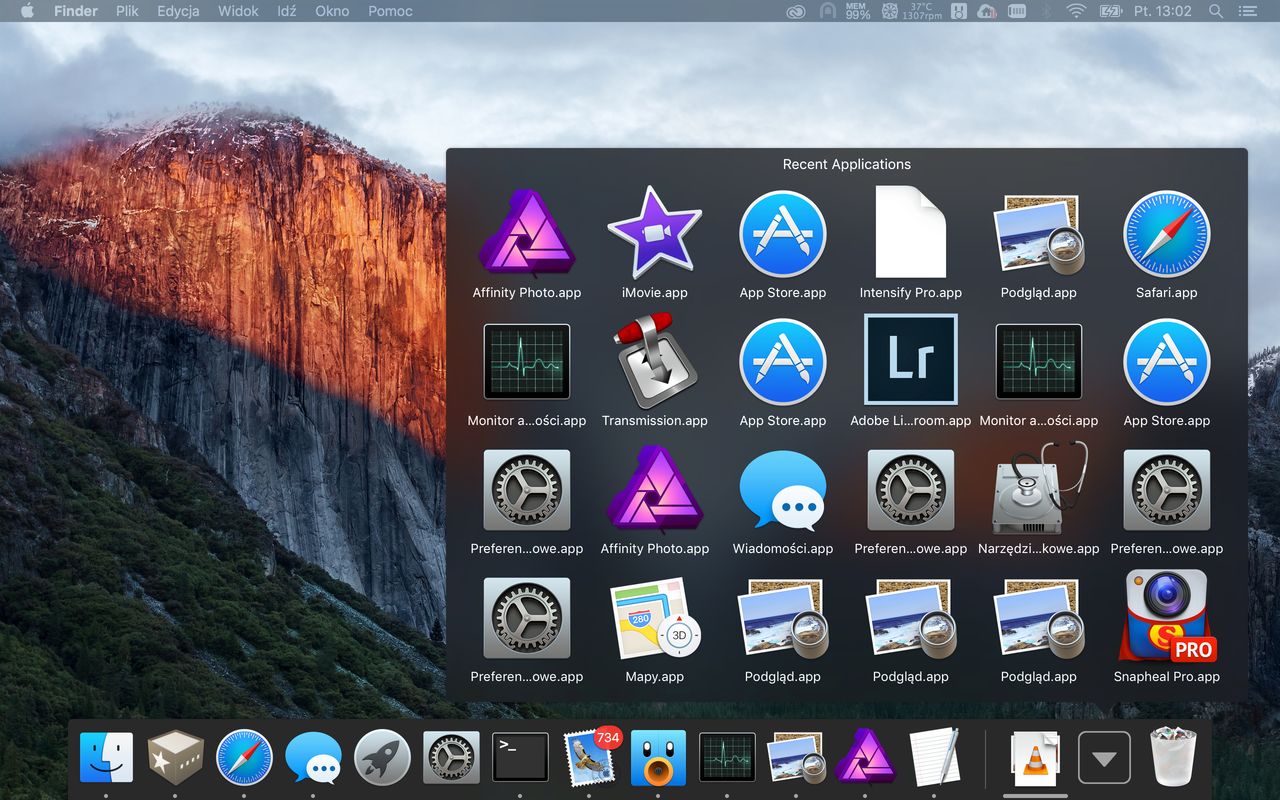The height and width of the screenshot is (800, 1280).
Task: Open the Plik menu
Action: click(126, 11)
